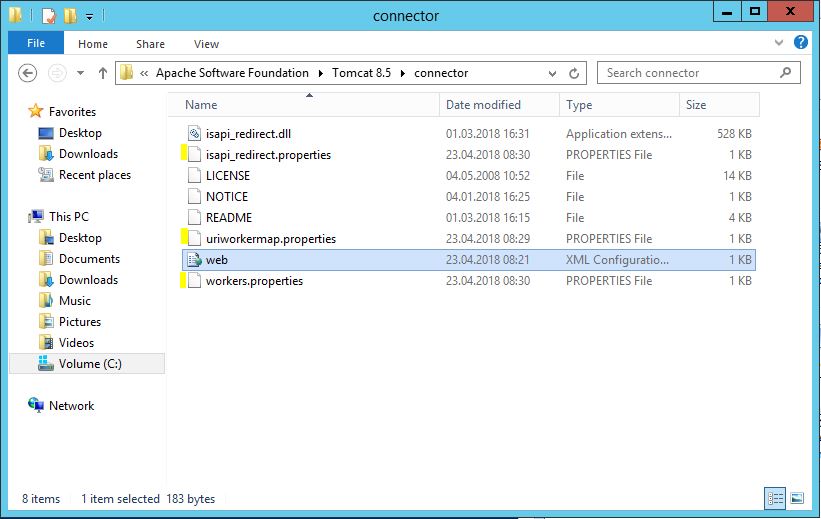Viewport: 821px width, 519px height.
Task: Switch to Details view layout icon
Action: 775,498
